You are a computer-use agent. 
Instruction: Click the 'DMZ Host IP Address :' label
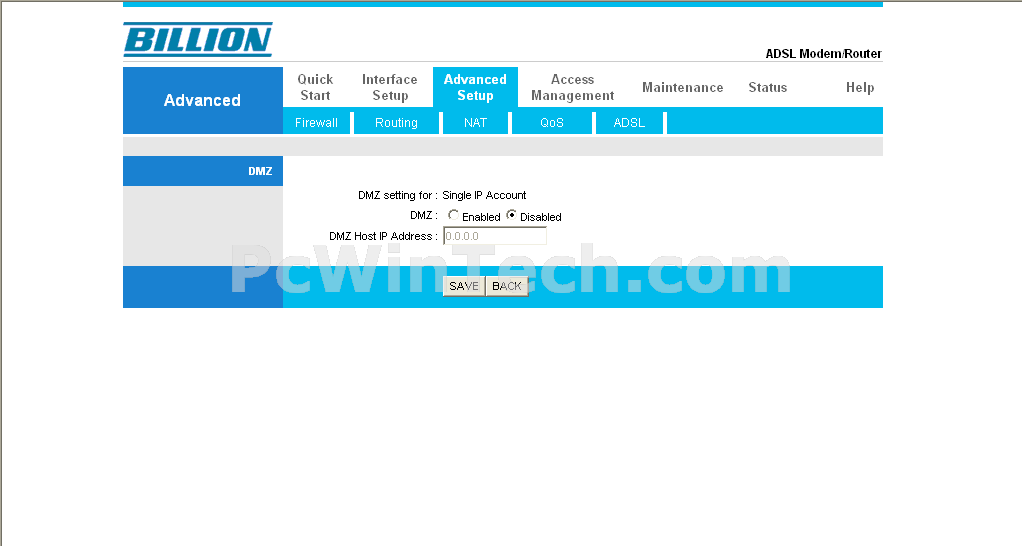coord(383,236)
